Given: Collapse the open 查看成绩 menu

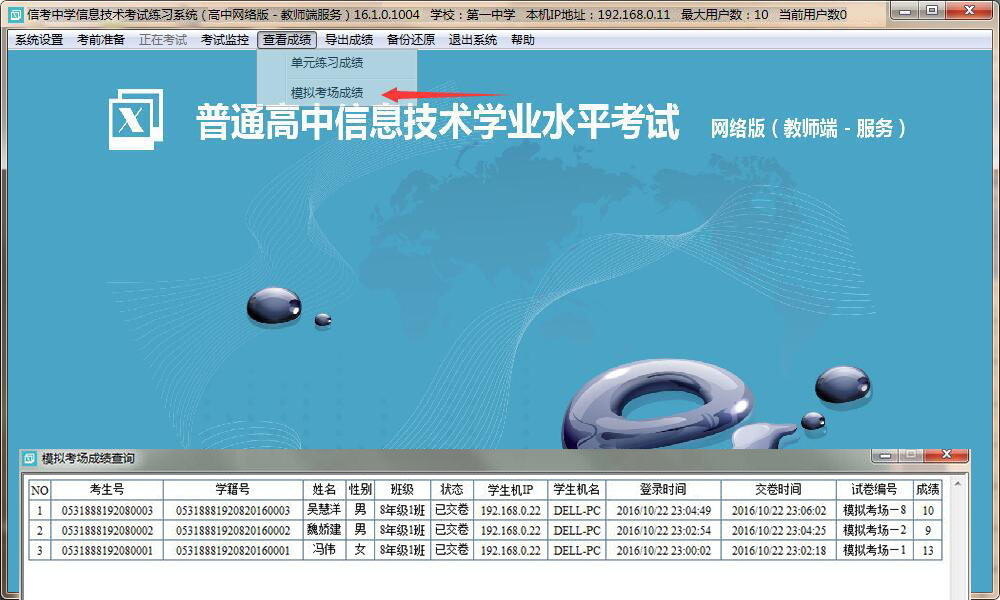Looking at the screenshot, I should [x=287, y=40].
